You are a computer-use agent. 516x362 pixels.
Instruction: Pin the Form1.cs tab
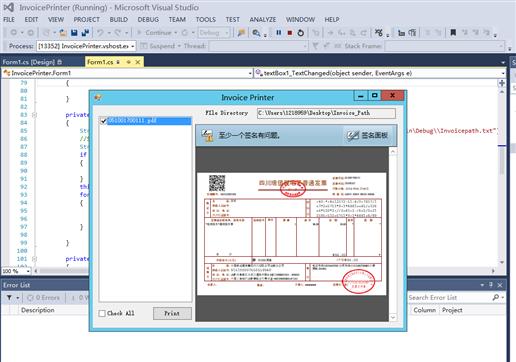pos(128,62)
